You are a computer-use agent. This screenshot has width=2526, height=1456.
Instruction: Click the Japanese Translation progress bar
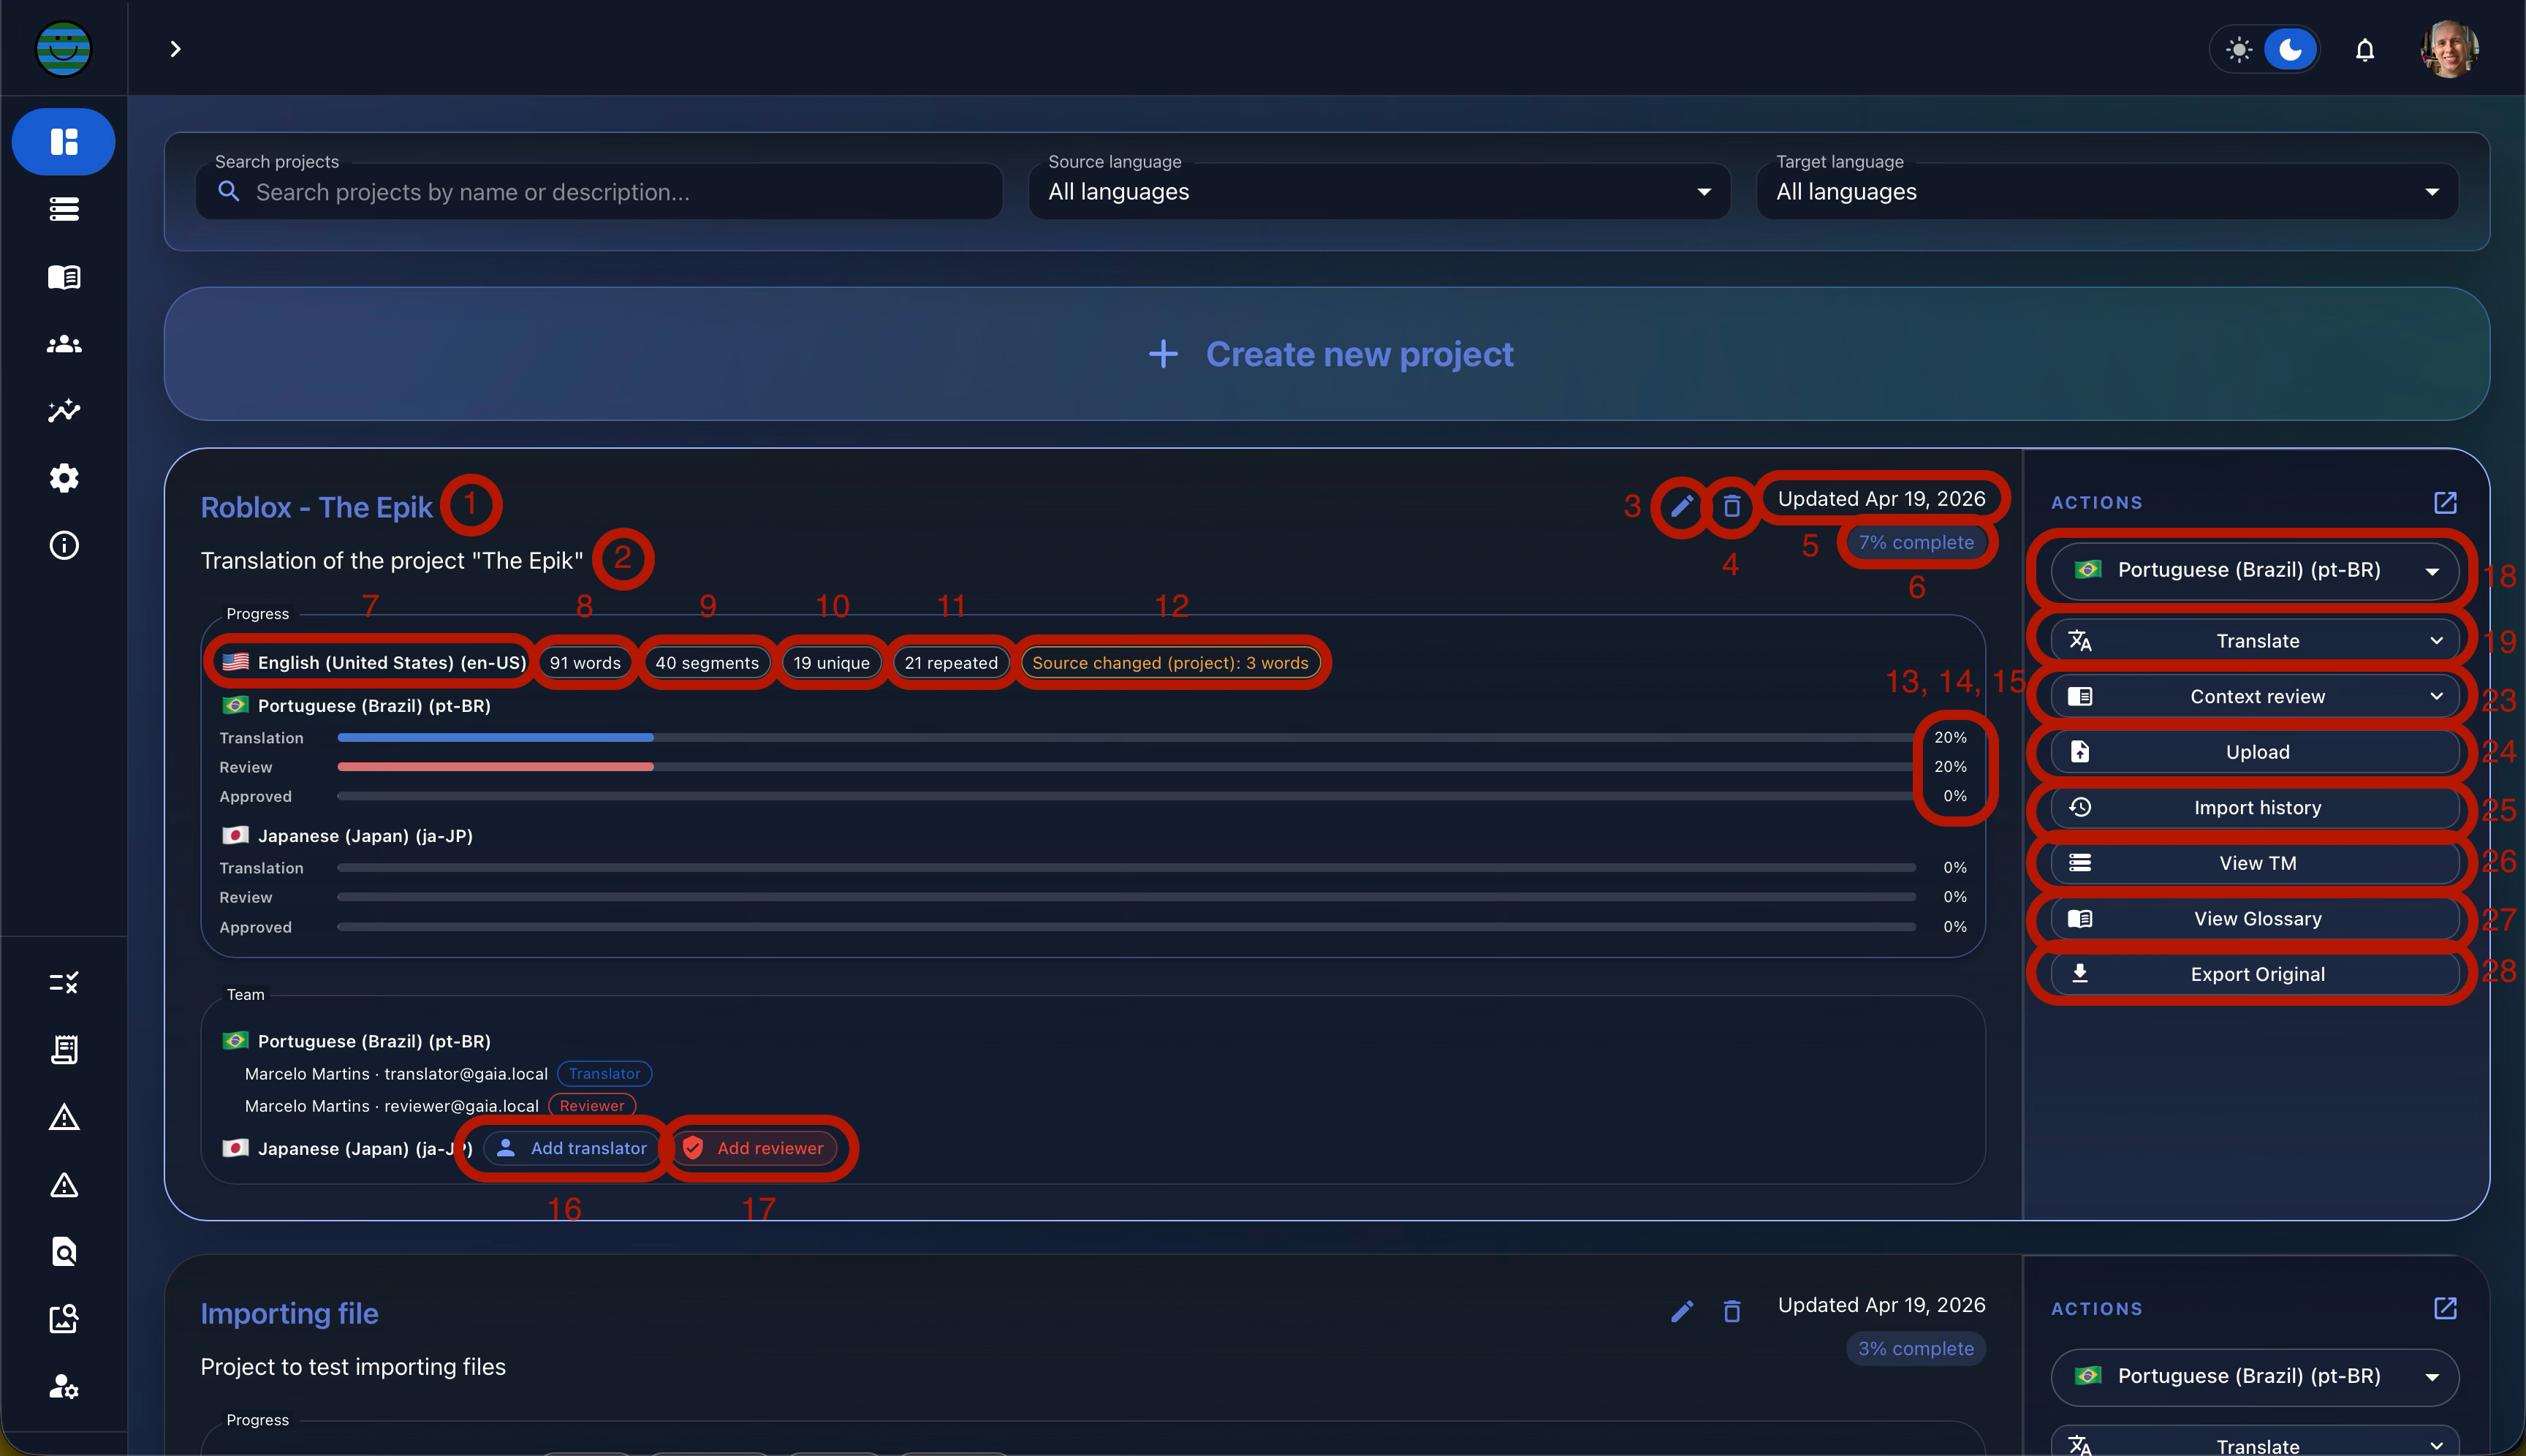pyautogui.click(x=1126, y=868)
